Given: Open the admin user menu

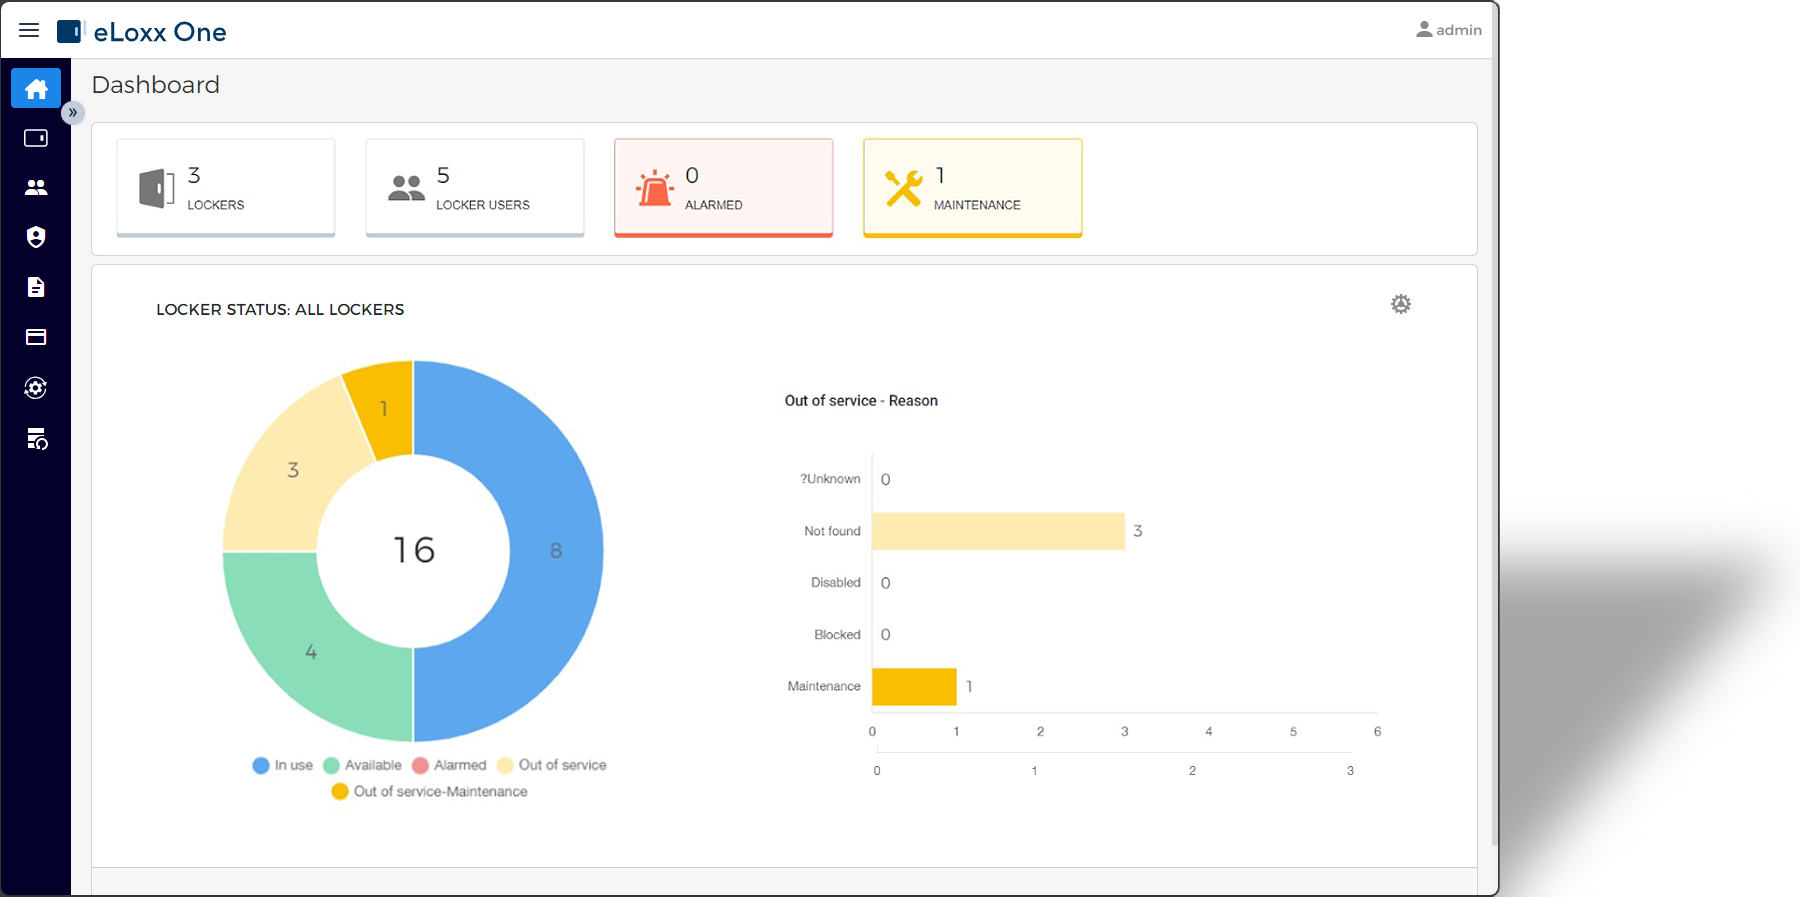Looking at the screenshot, I should [1449, 30].
